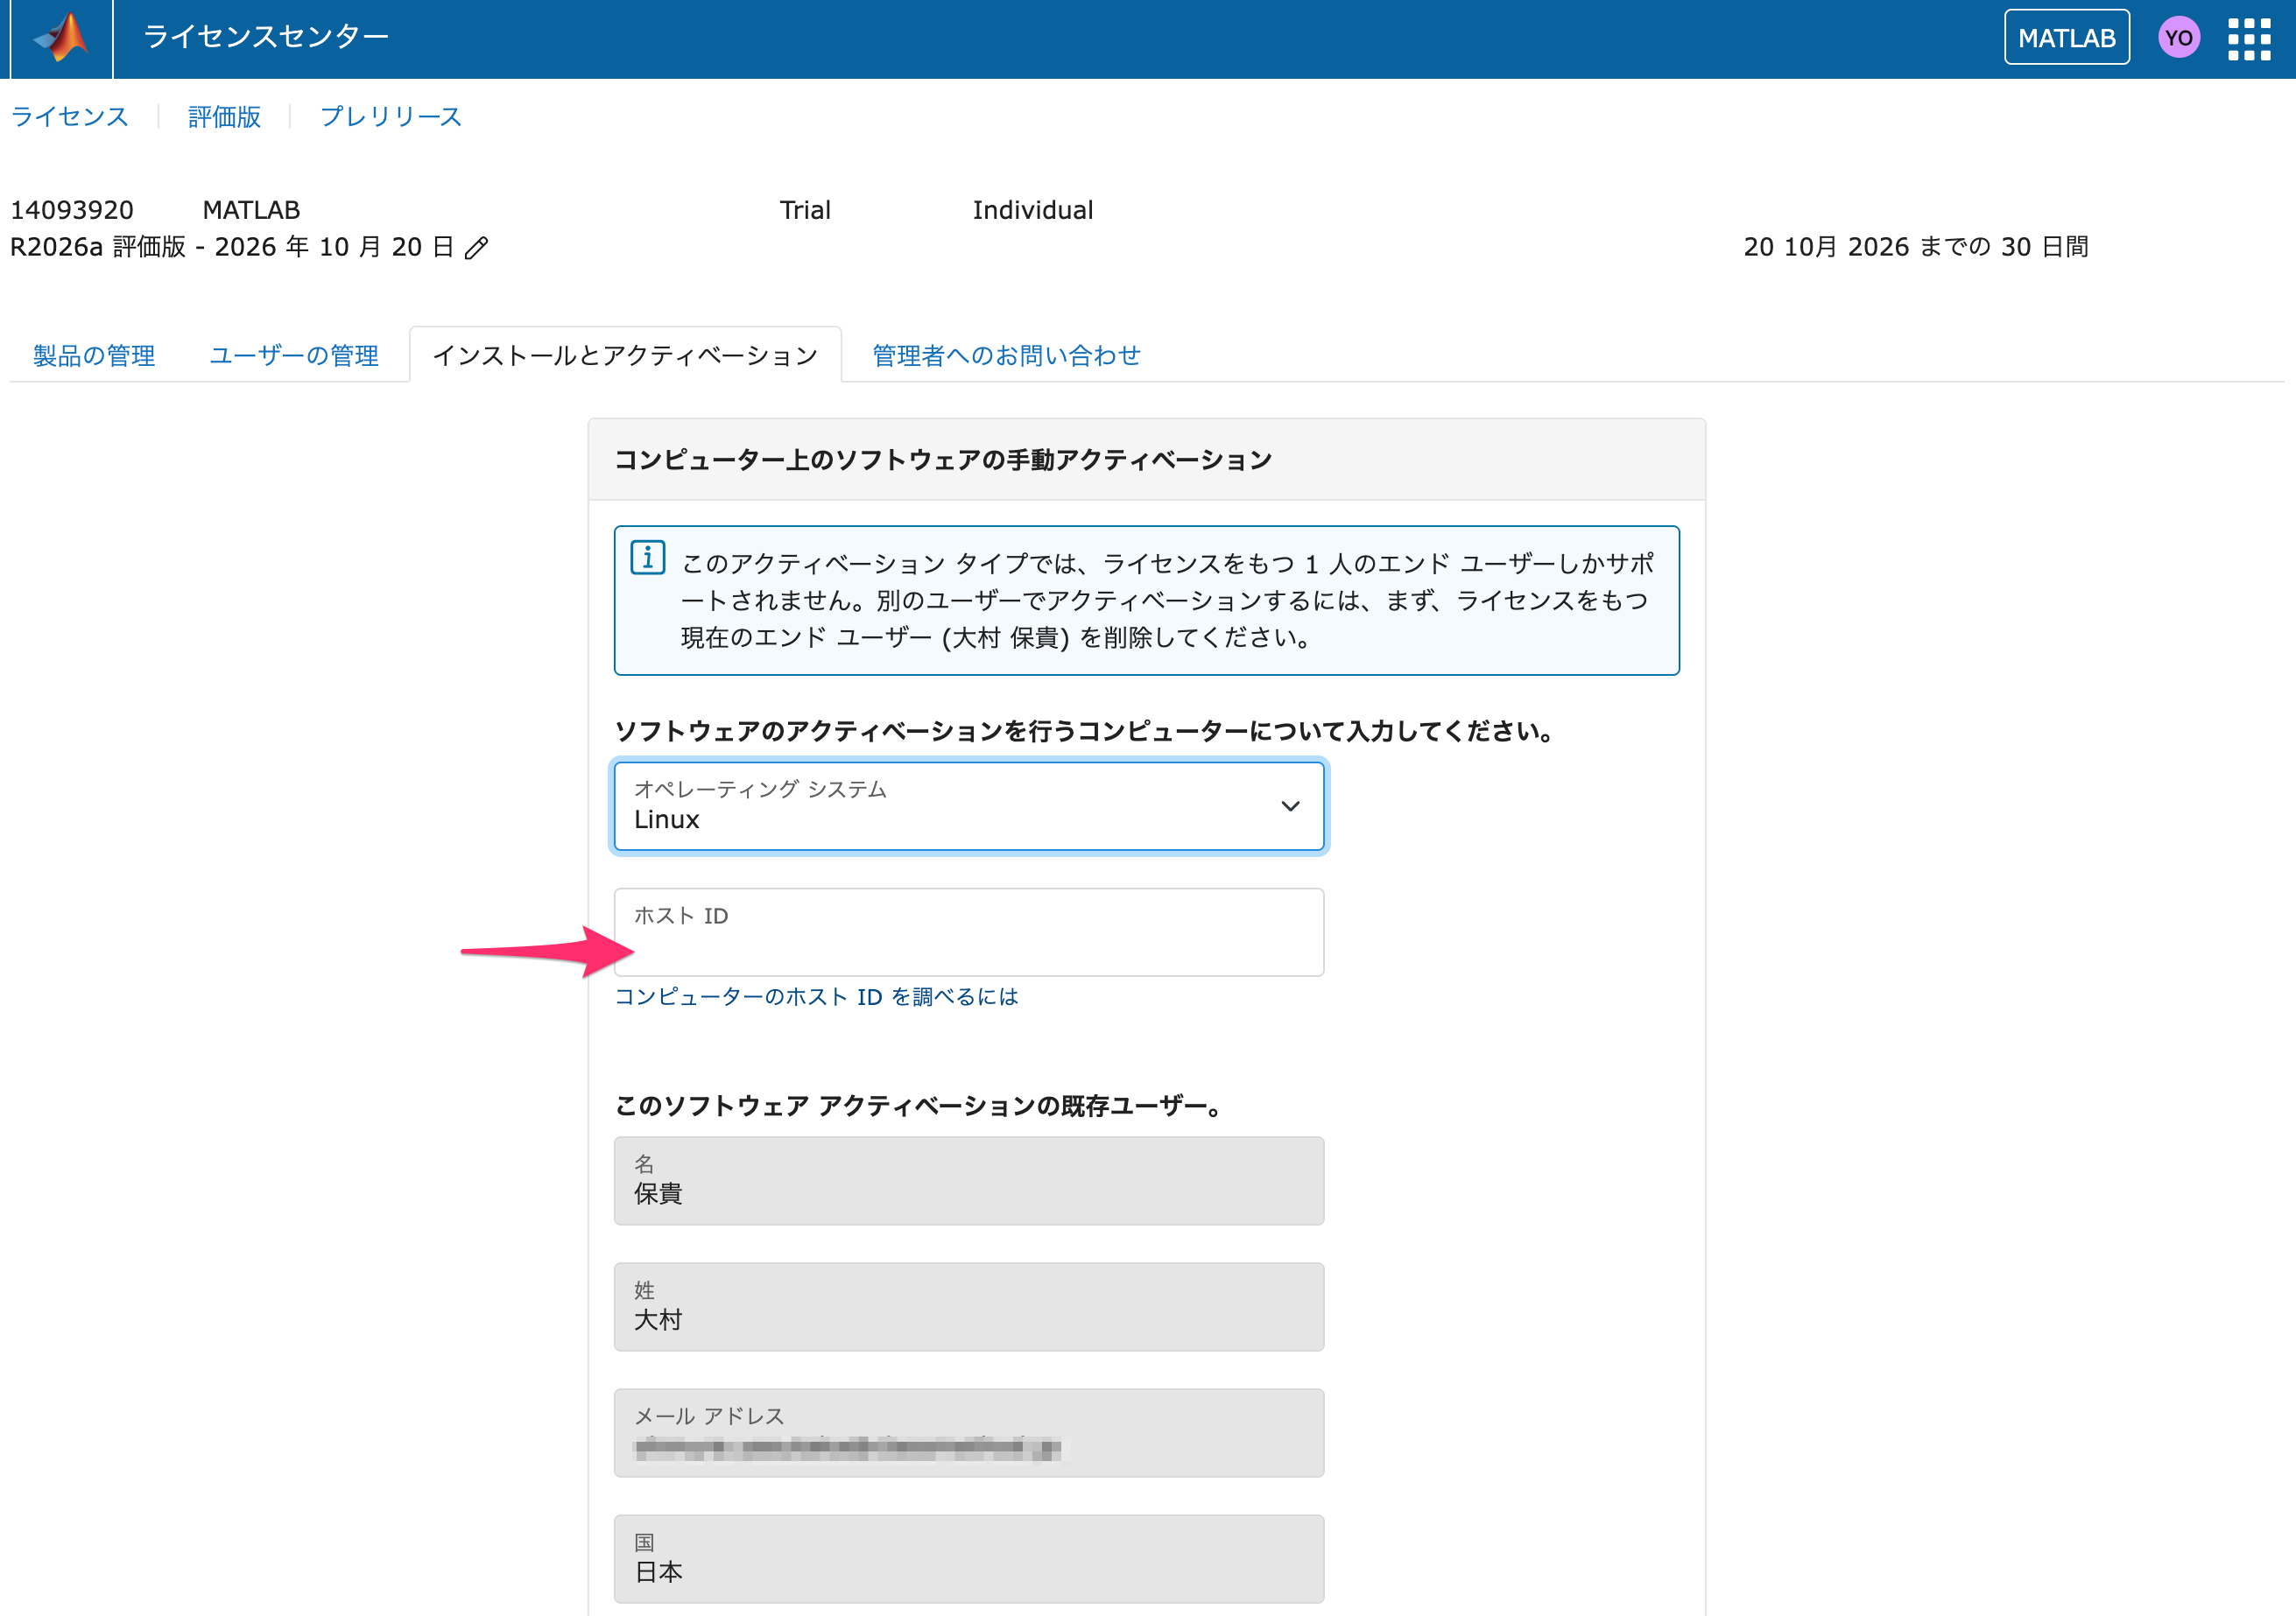
Task: Open the ライセンス navigation link
Action: tap(69, 117)
